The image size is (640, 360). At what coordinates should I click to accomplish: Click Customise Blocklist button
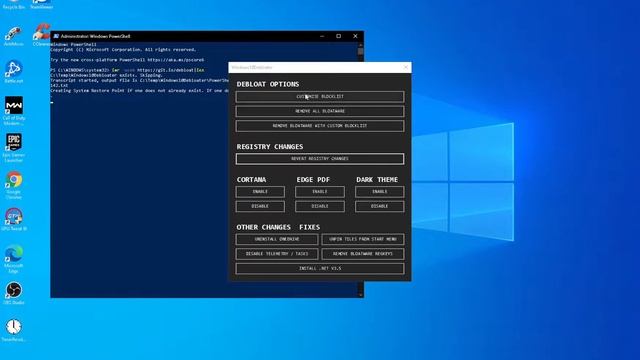(320, 97)
